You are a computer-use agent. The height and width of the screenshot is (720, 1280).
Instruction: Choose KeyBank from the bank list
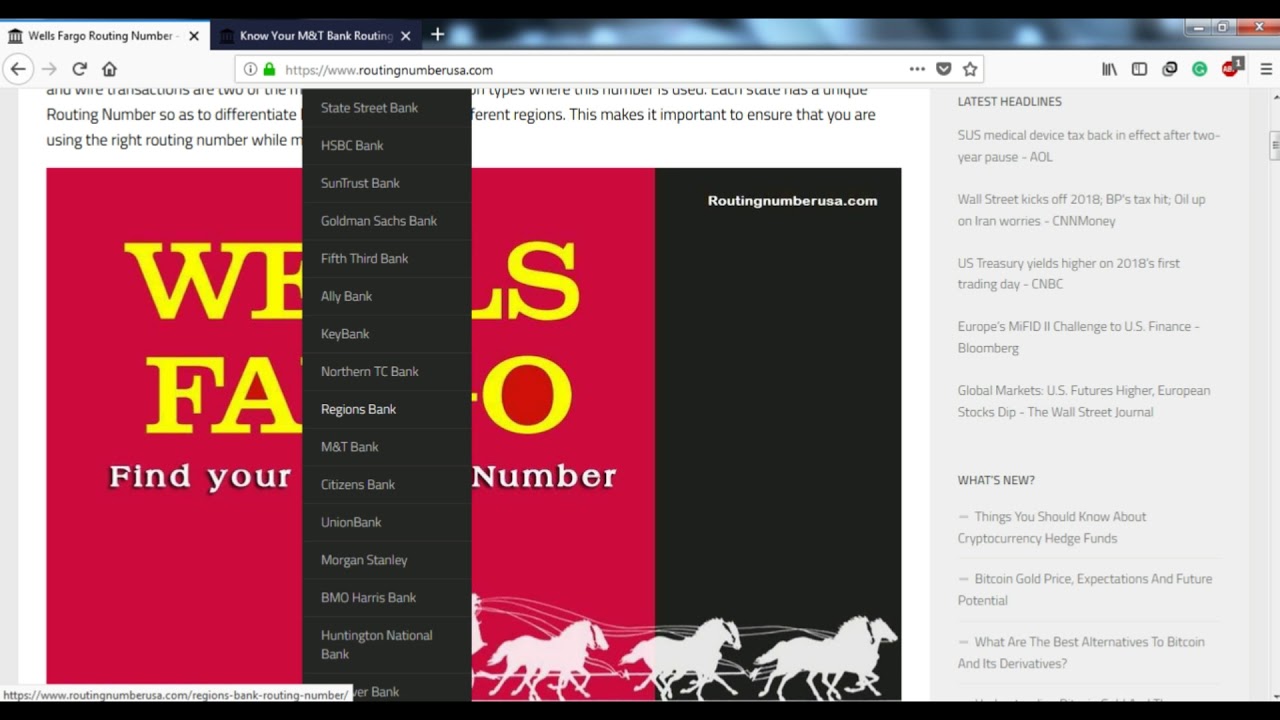pyautogui.click(x=386, y=334)
